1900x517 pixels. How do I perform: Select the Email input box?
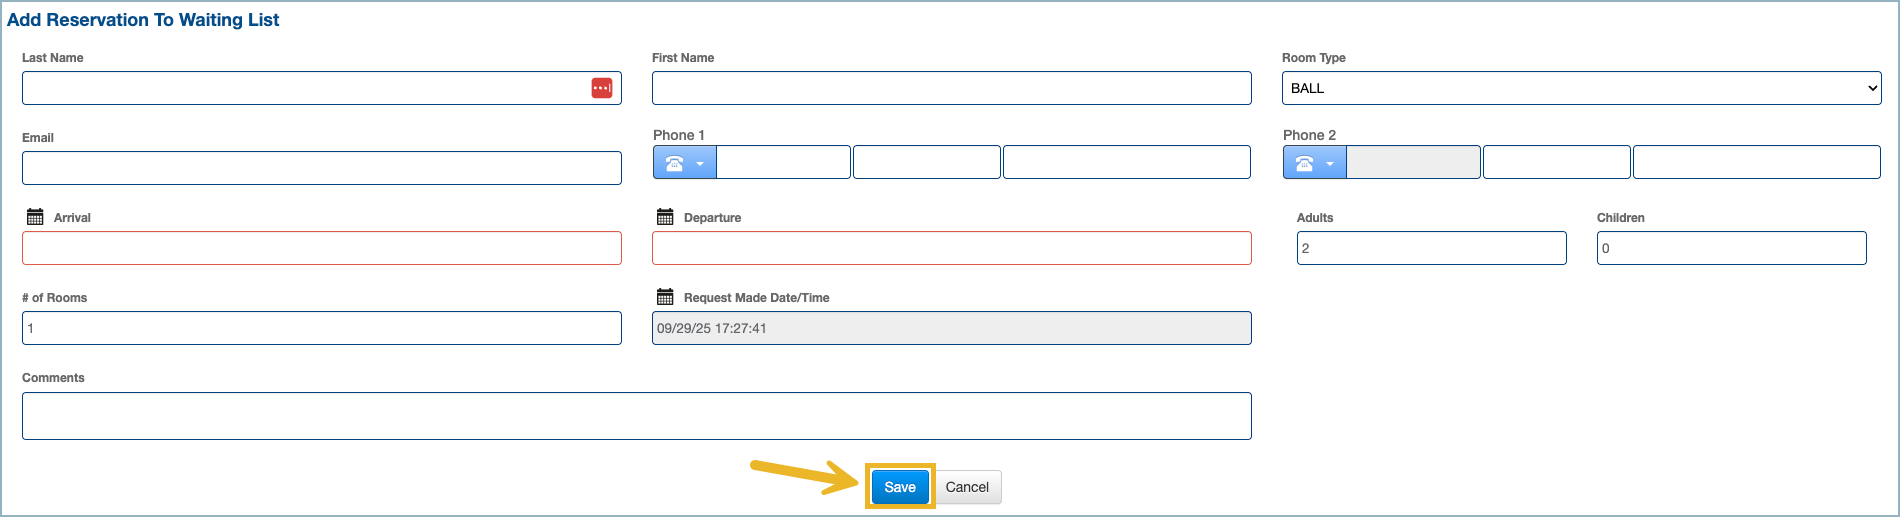321,168
